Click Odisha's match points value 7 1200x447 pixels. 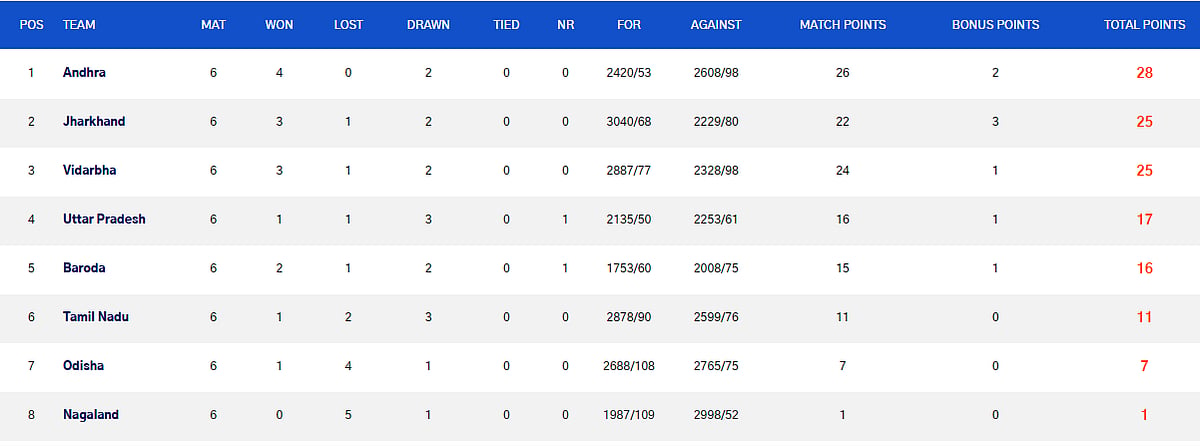pos(842,366)
